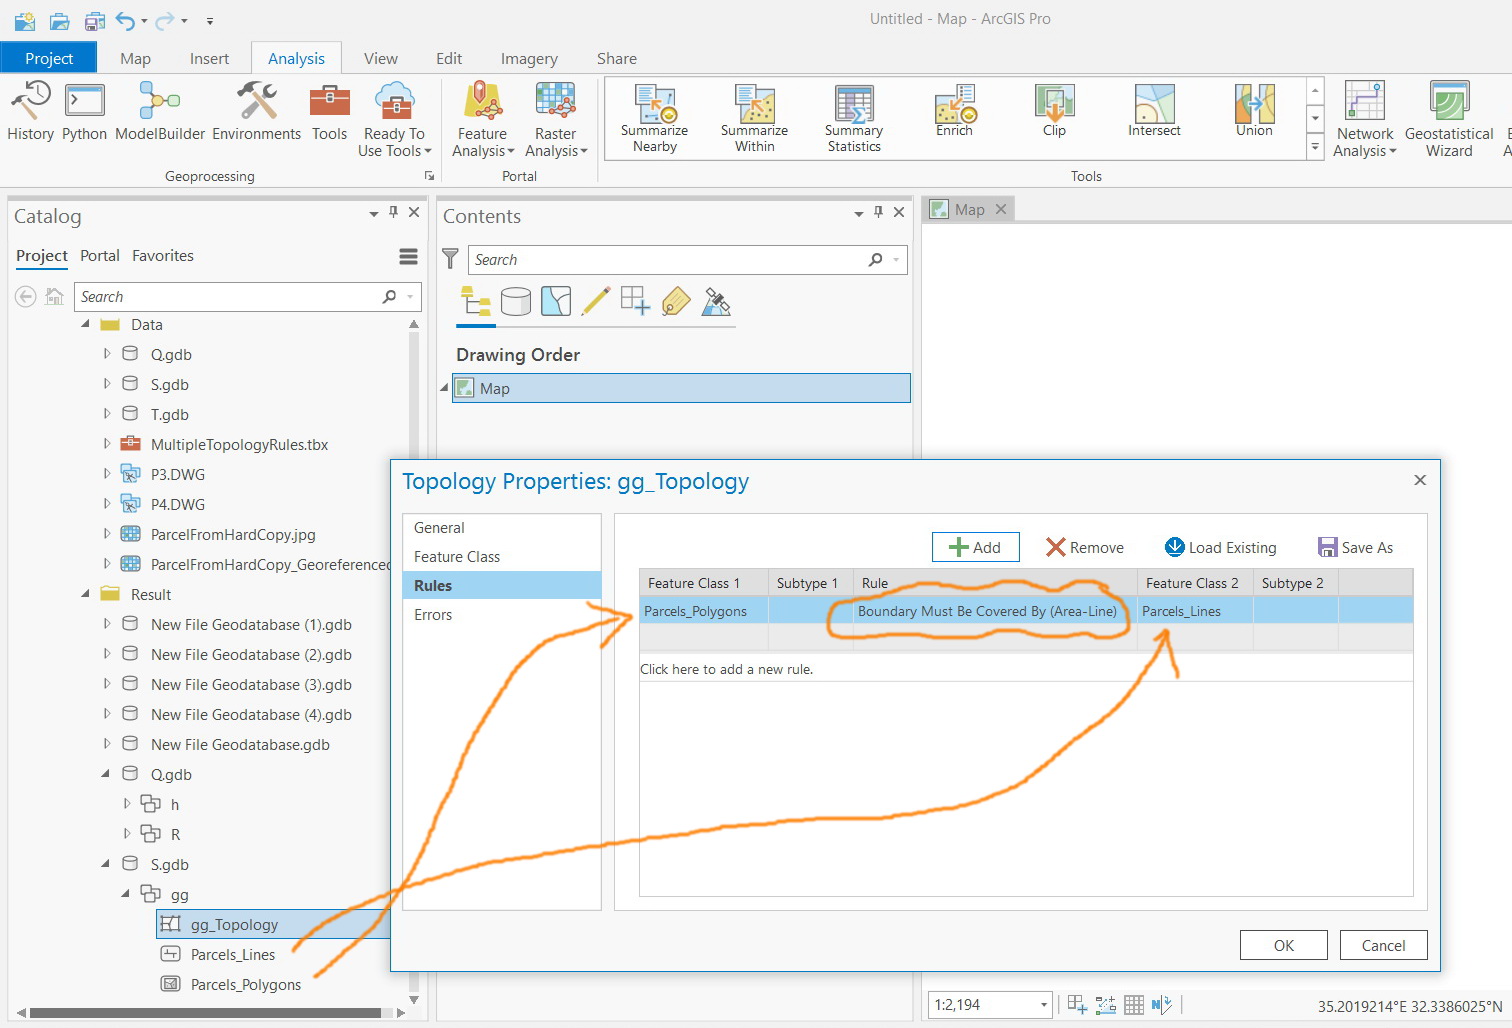
Task: List Contents by perspective imagery
Action: click(x=716, y=301)
